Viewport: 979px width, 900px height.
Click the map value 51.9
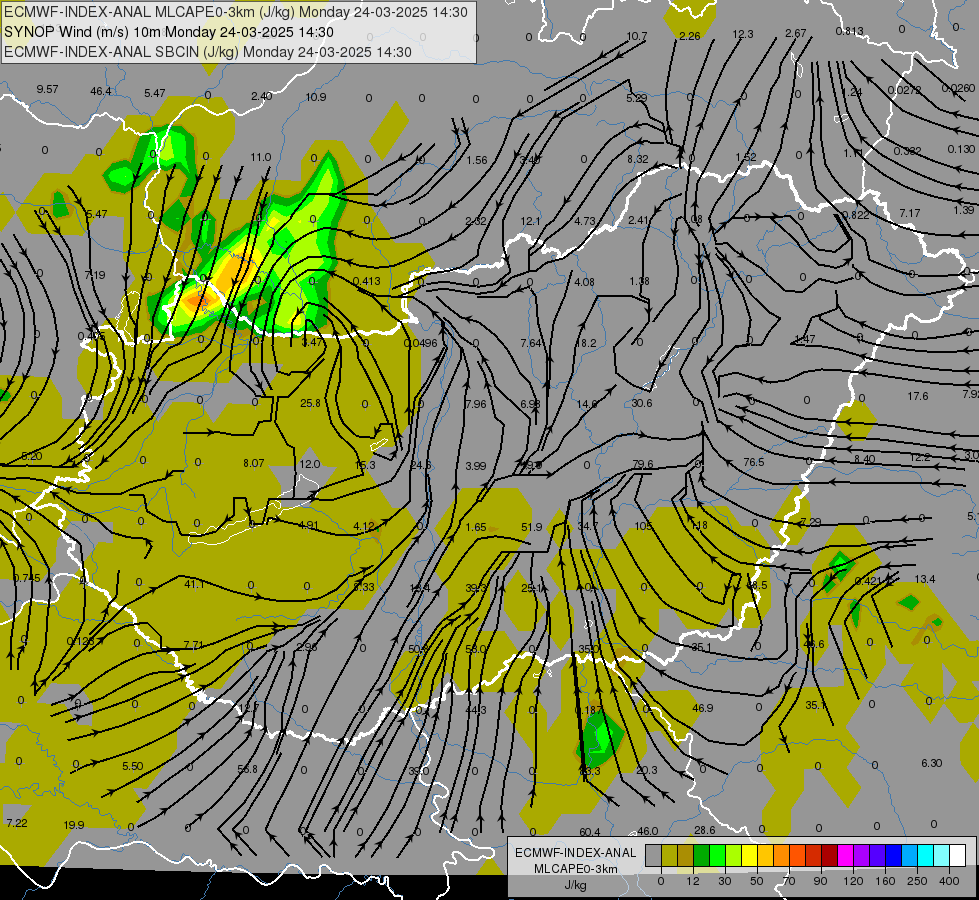tap(532, 527)
